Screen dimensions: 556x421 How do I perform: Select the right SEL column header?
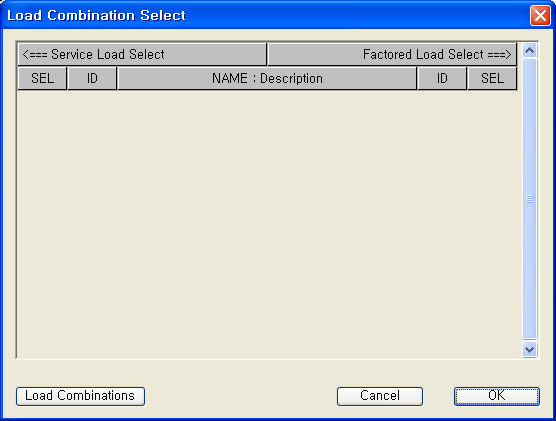(x=492, y=78)
